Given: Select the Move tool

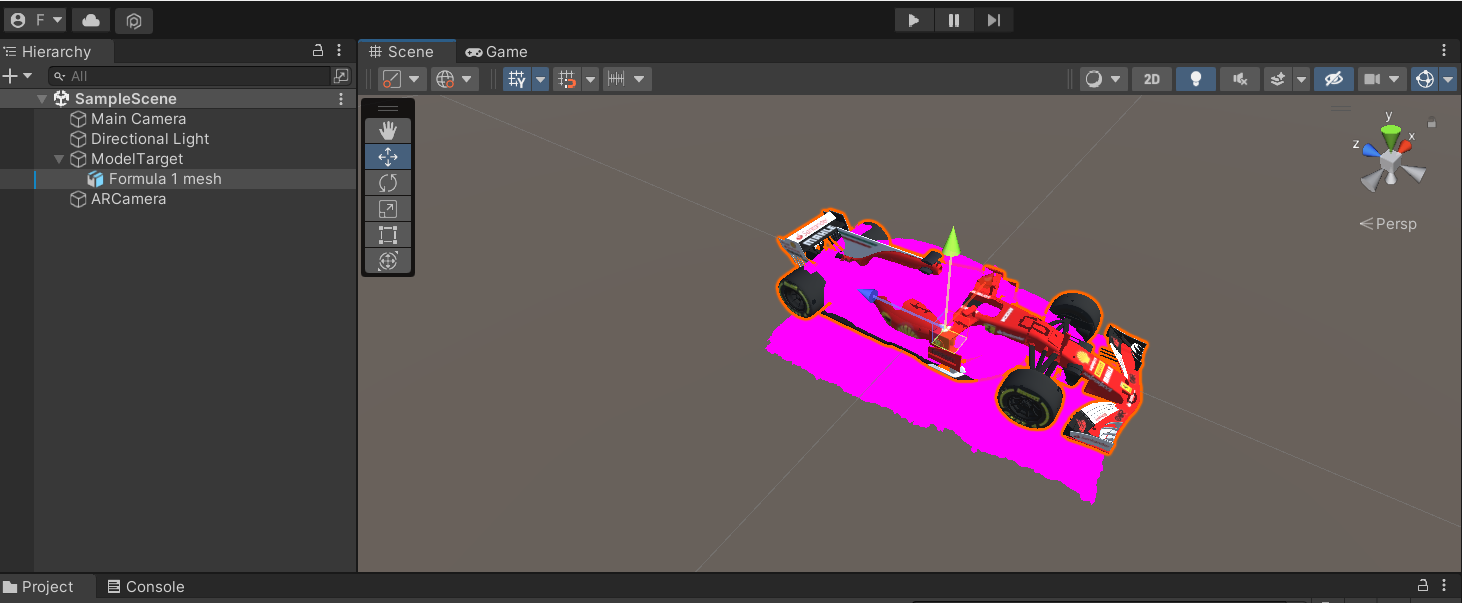Looking at the screenshot, I should 387,156.
